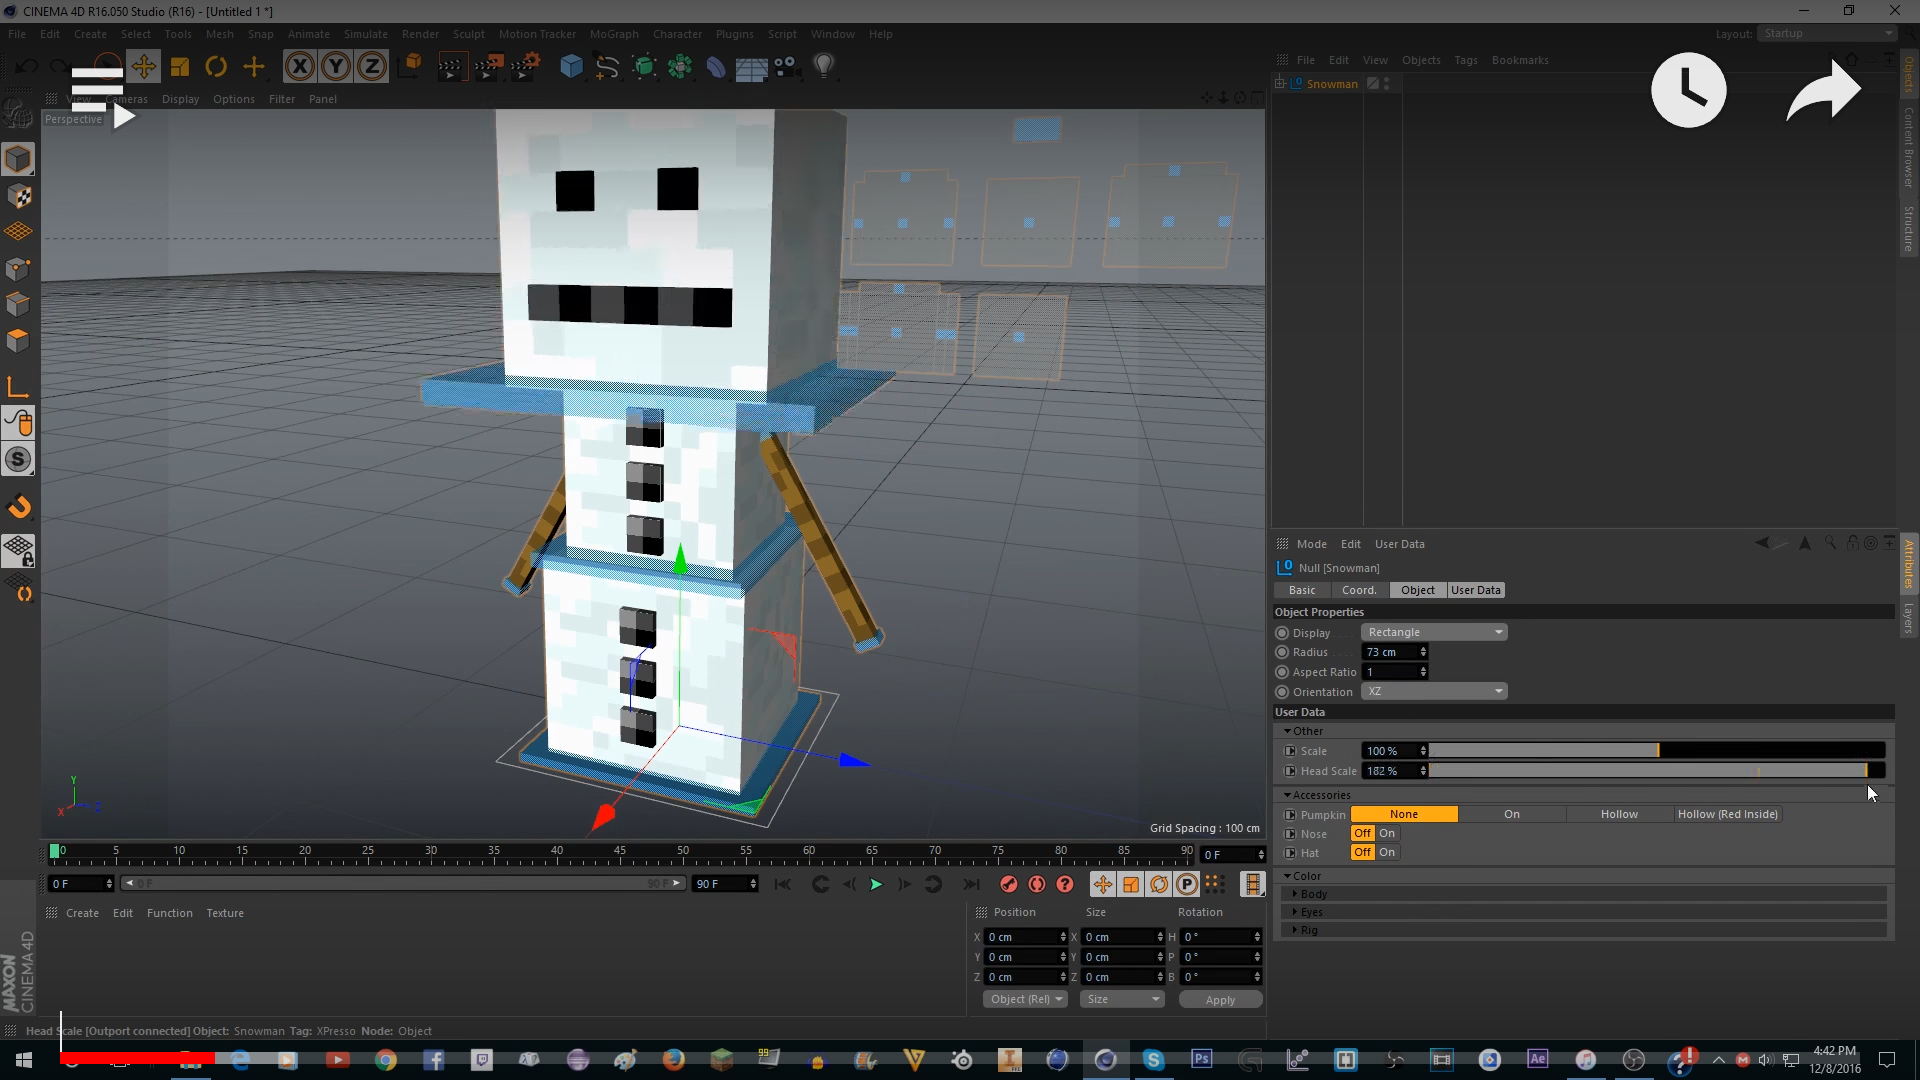Select the Scale tool in top toolbar
The width and height of the screenshot is (1920, 1080).
tap(180, 67)
